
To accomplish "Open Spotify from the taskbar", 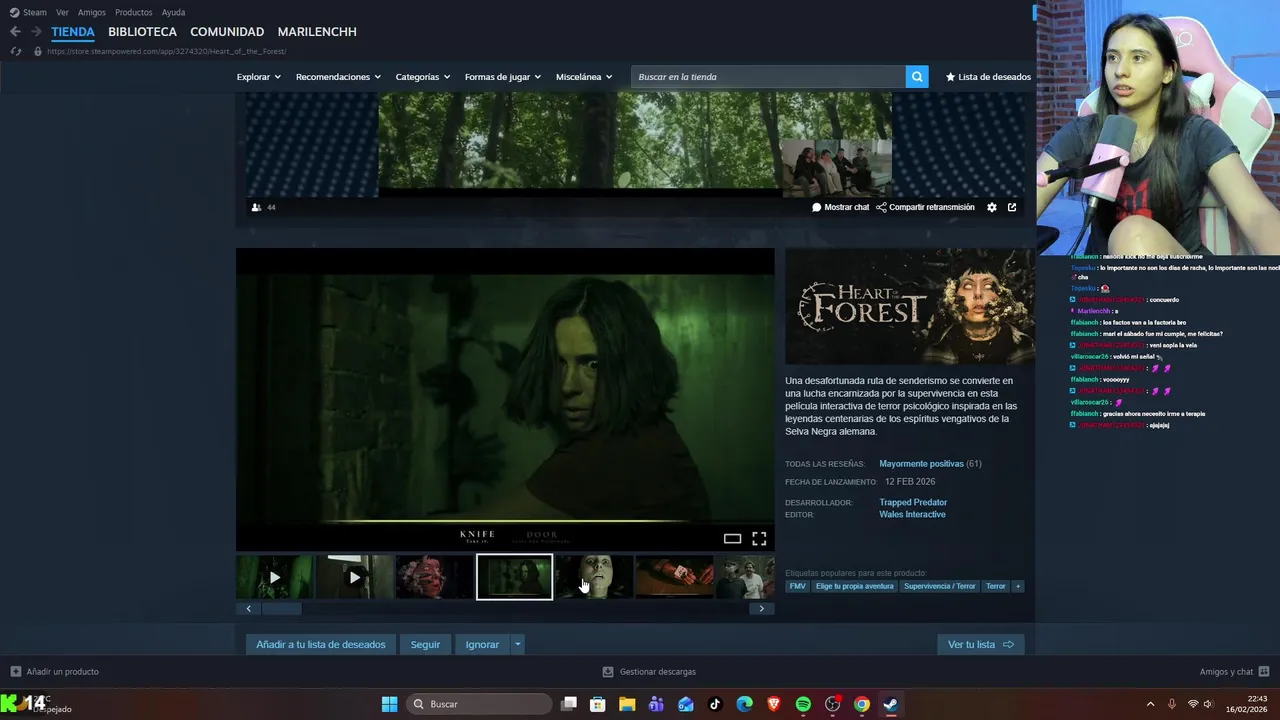I will (x=803, y=704).
